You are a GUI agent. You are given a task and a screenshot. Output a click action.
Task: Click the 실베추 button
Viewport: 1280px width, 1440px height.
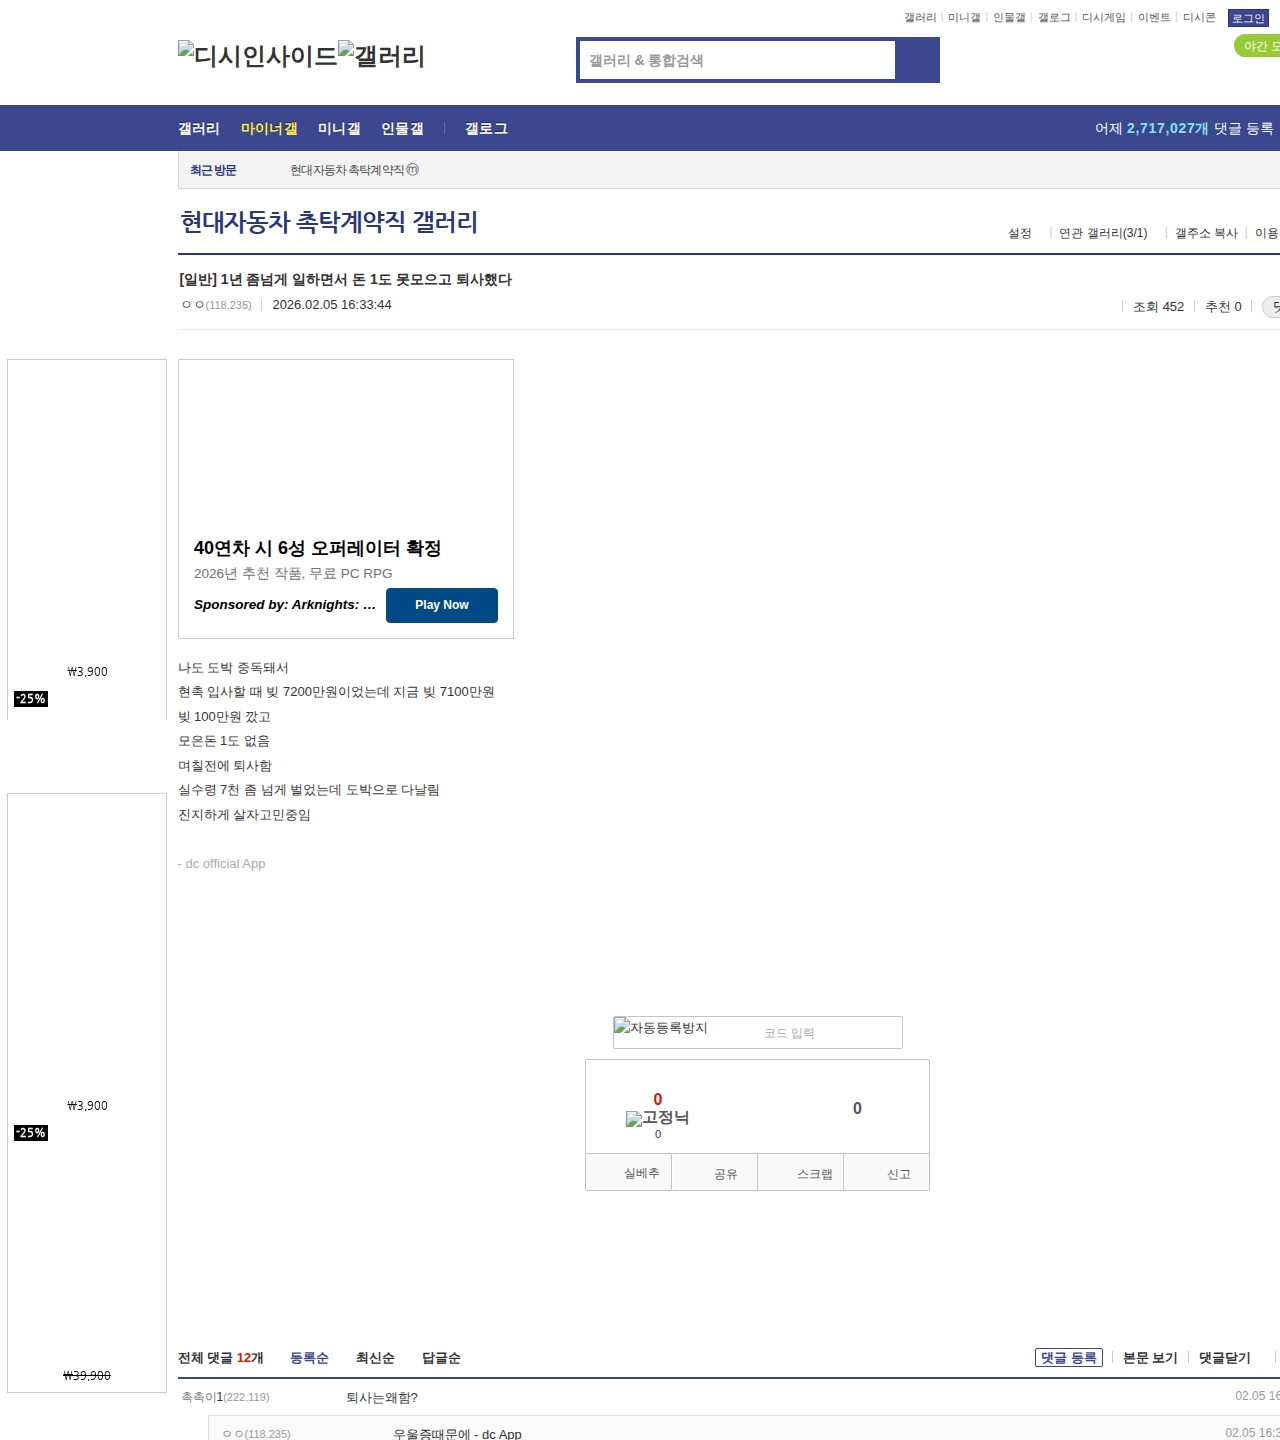(641, 1173)
